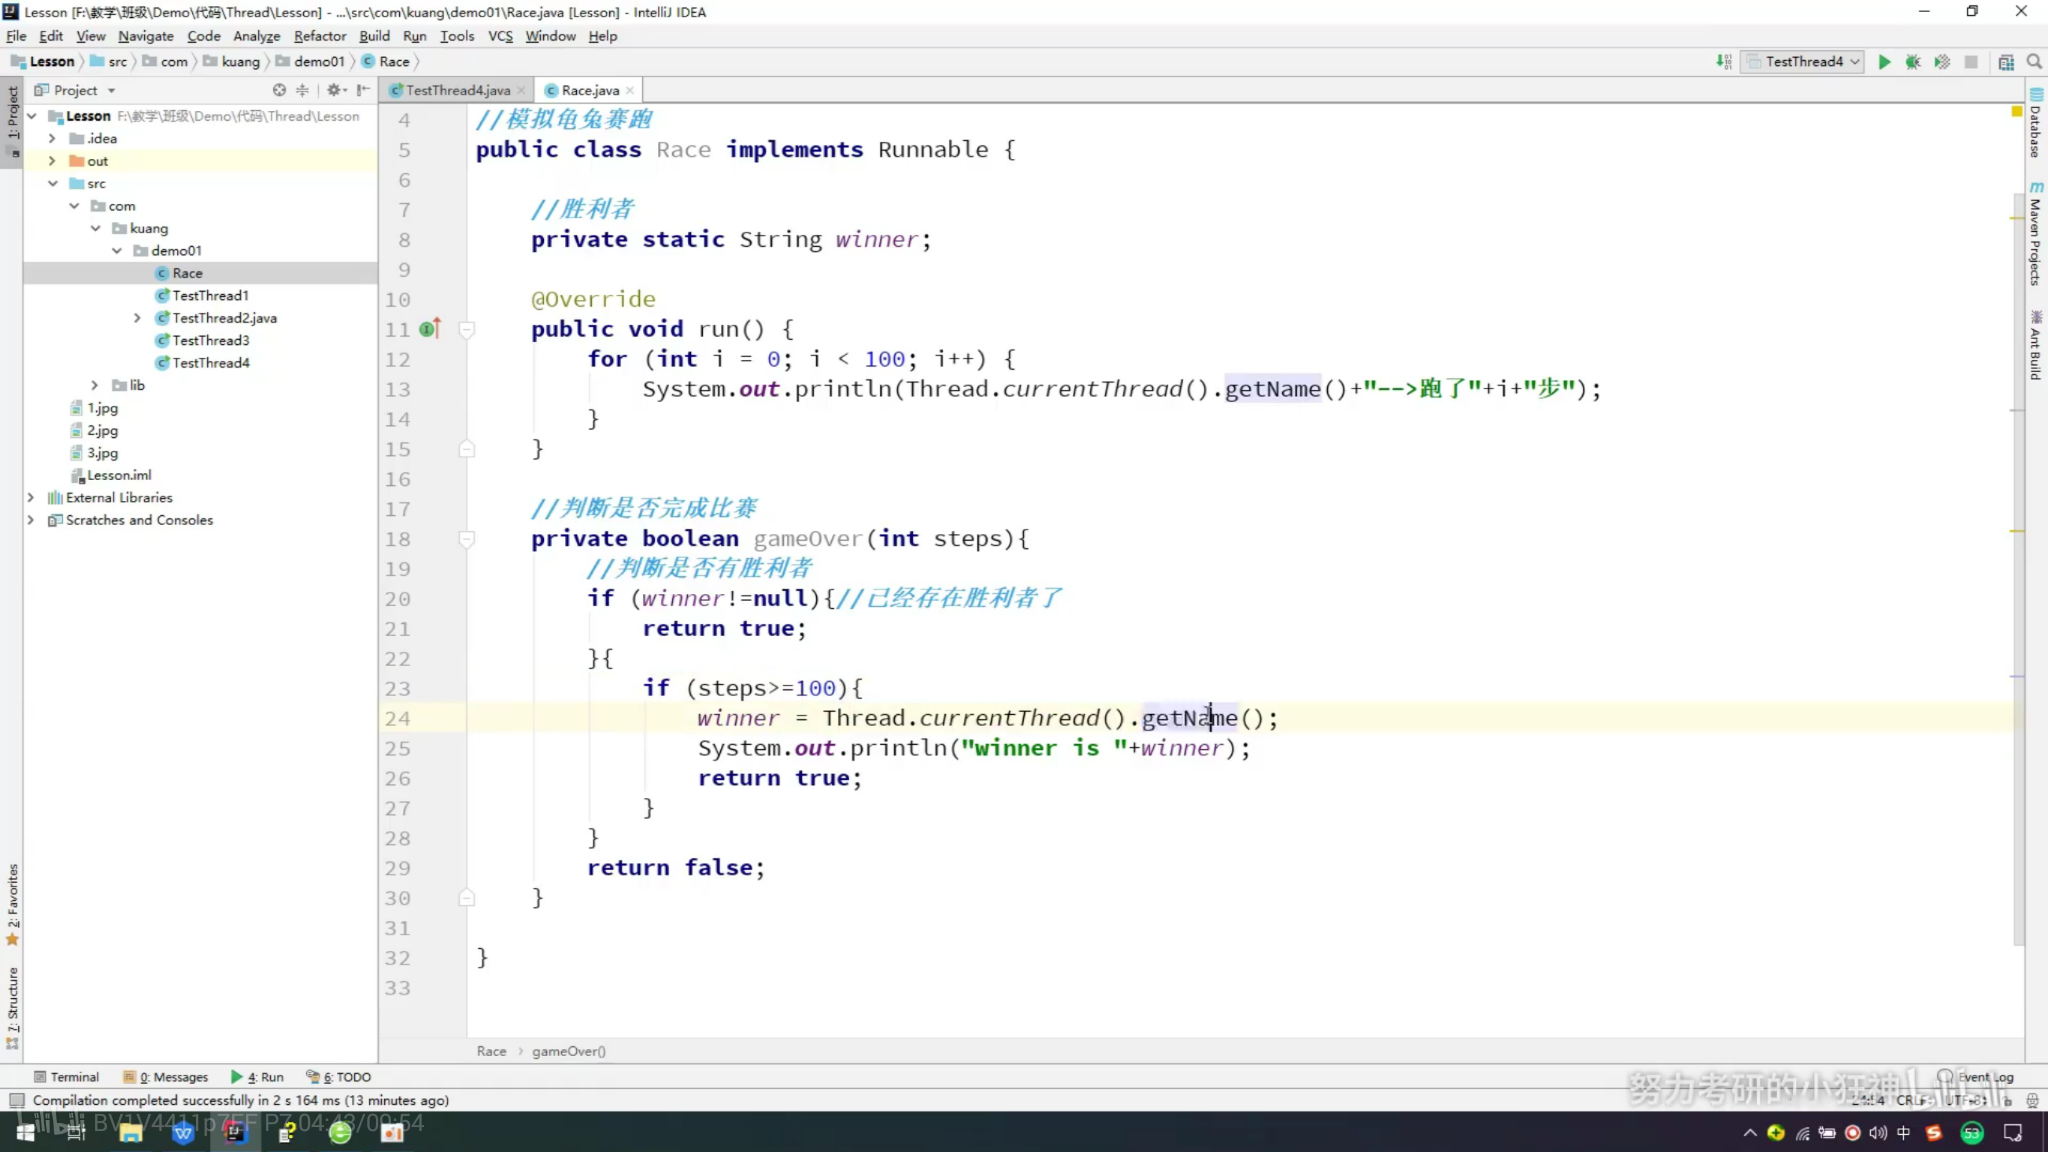Open the TODO tool window

point(339,1077)
